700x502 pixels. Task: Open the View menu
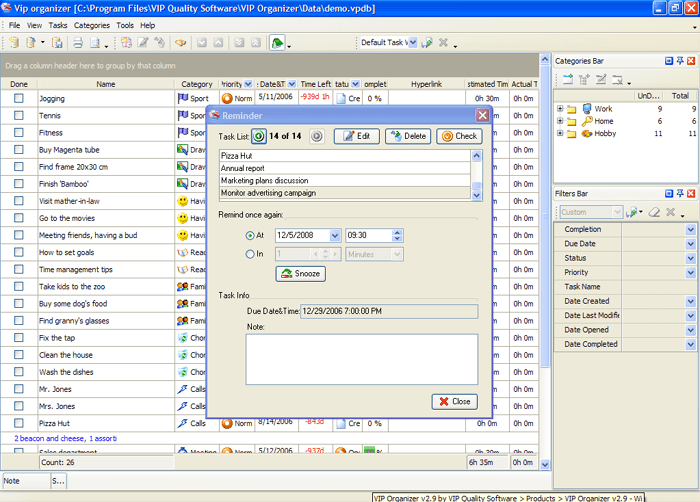coord(34,25)
